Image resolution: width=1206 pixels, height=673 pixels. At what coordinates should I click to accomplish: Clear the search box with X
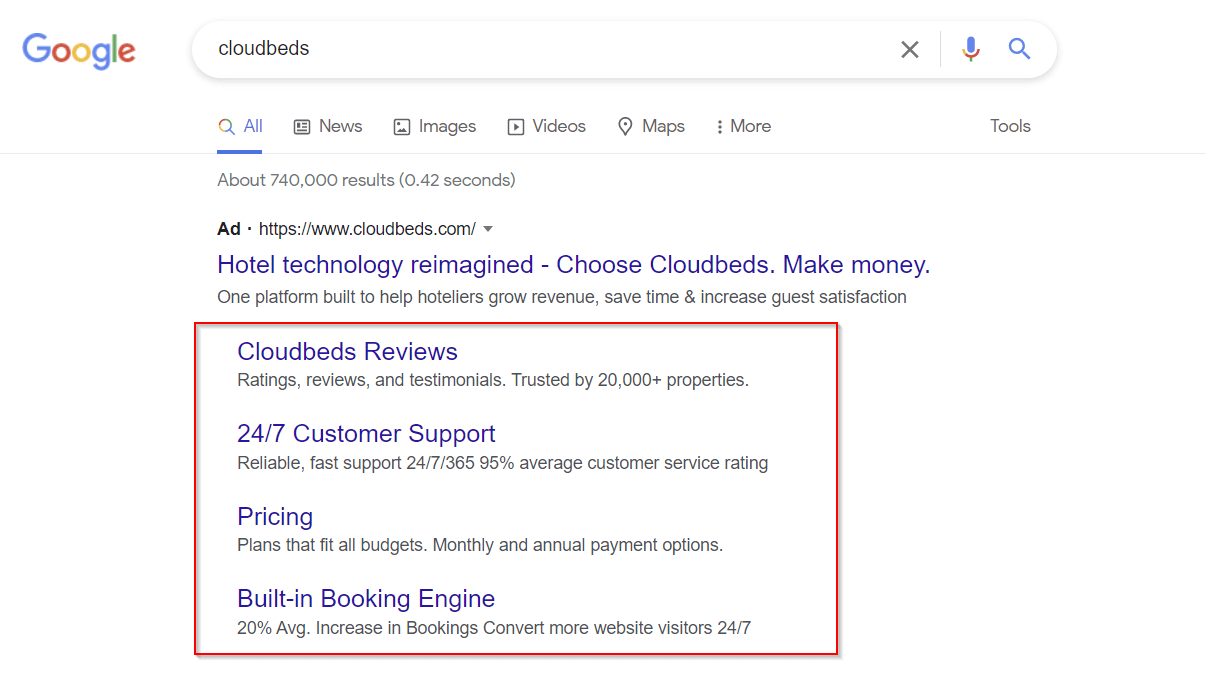pos(909,50)
